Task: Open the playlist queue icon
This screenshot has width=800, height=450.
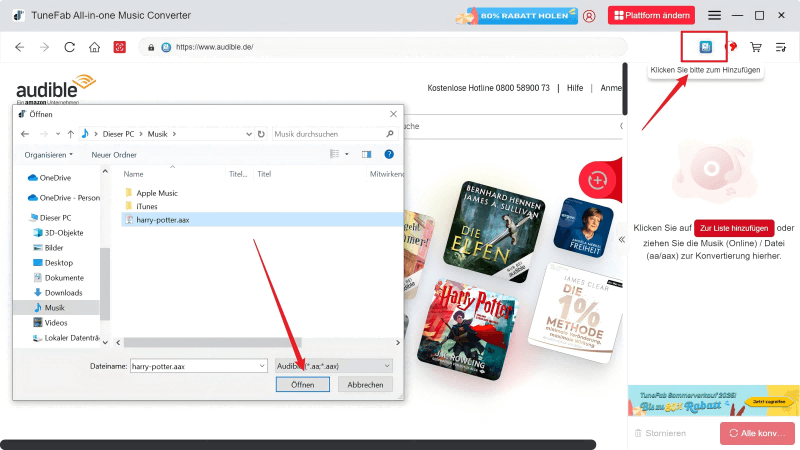Action: coord(781,47)
